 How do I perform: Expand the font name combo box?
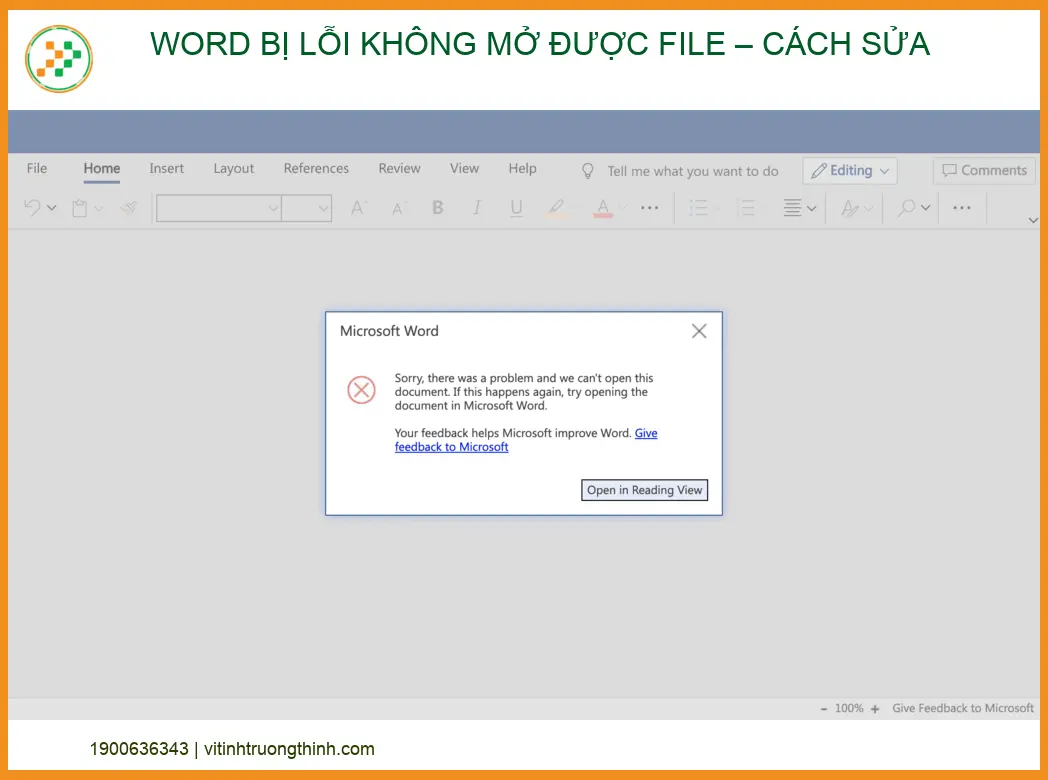pyautogui.click(x=273, y=207)
